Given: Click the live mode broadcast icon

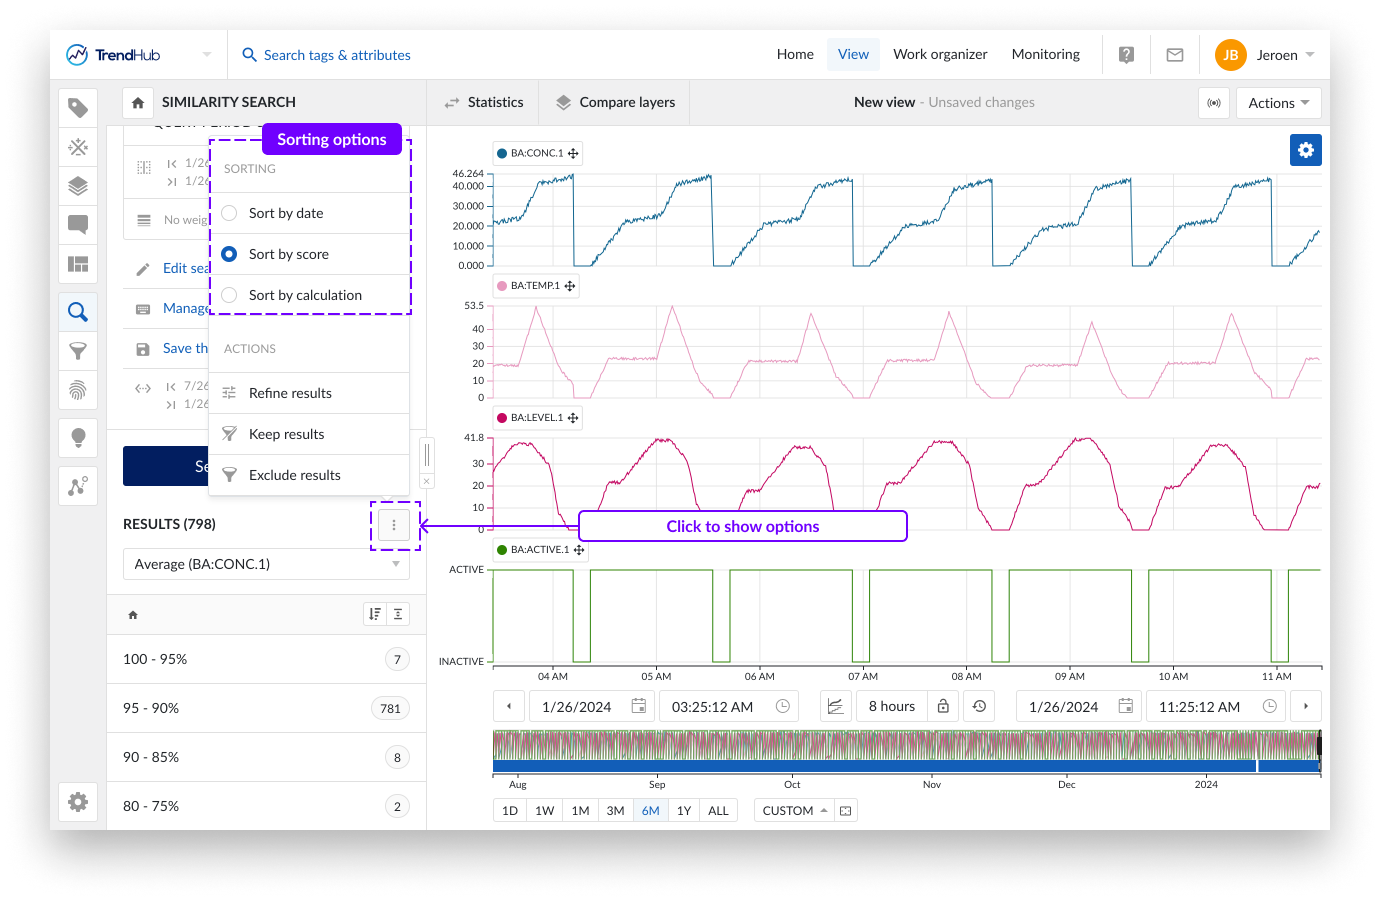Looking at the screenshot, I should (x=1214, y=103).
